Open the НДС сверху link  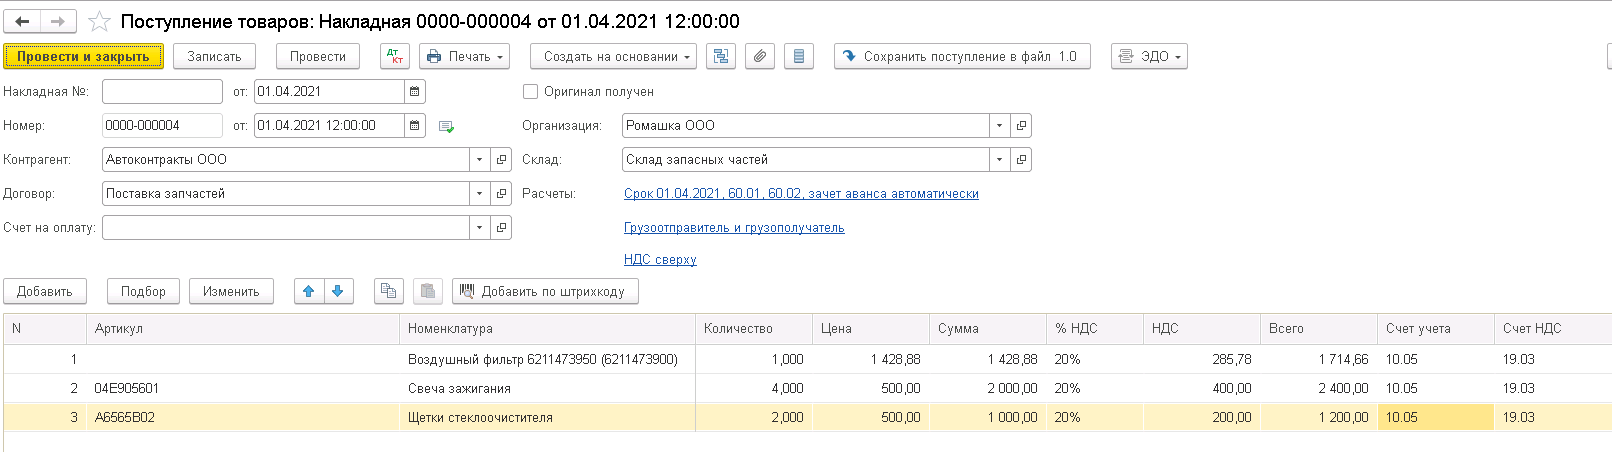pyautogui.click(x=660, y=260)
